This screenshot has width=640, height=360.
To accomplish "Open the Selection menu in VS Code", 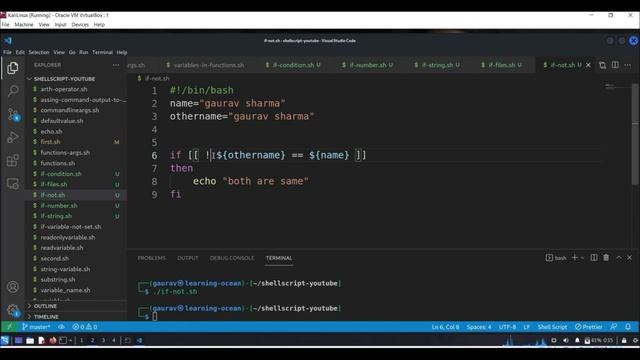I will 39,52.
